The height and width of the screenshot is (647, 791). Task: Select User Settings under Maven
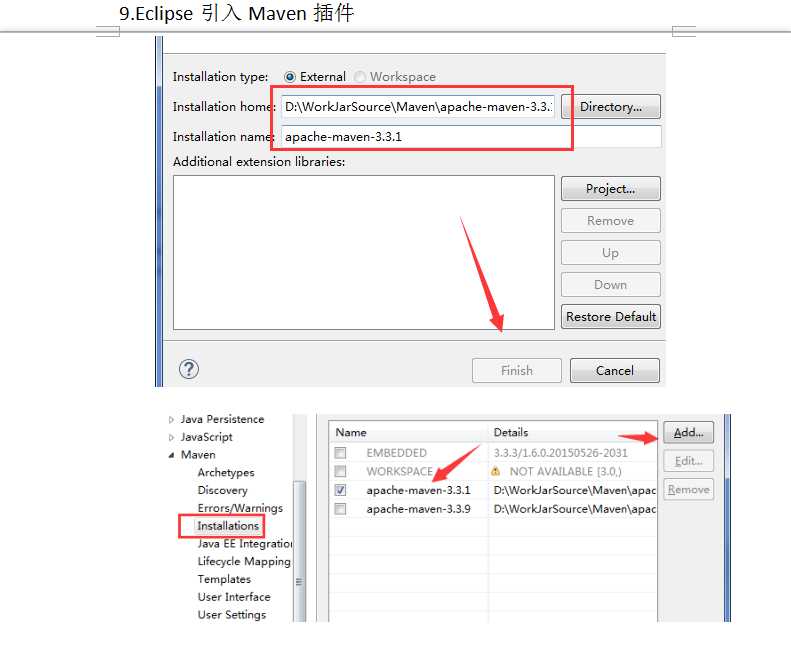pyautogui.click(x=232, y=615)
